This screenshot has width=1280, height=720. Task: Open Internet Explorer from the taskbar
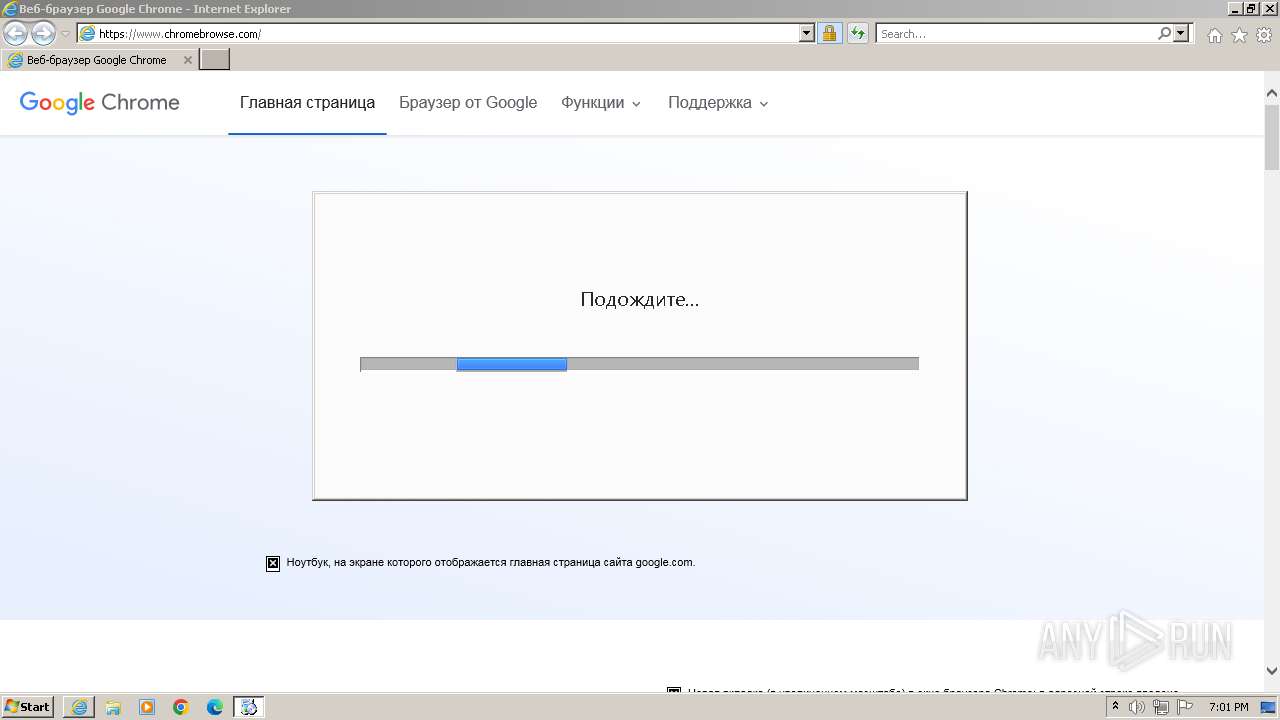(x=79, y=707)
